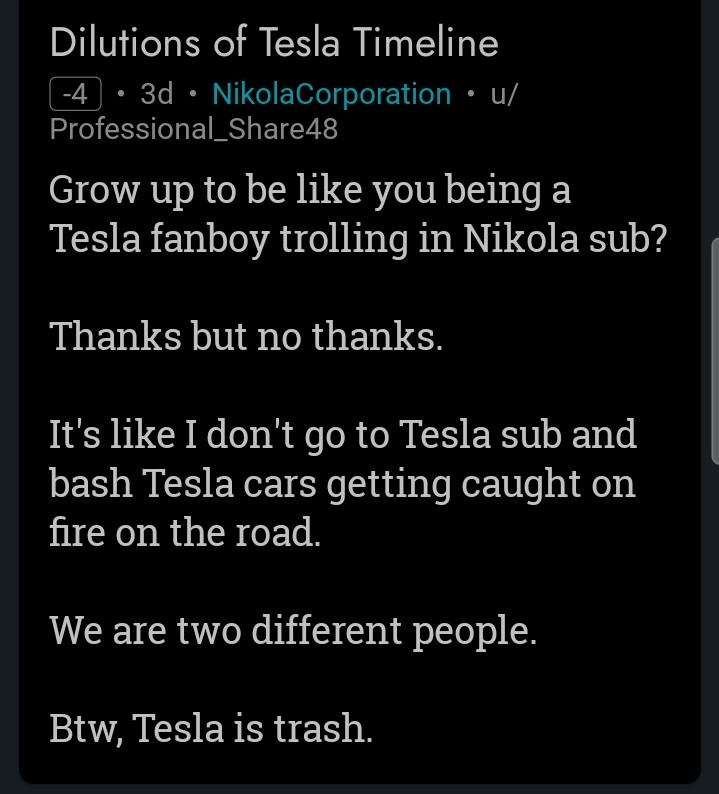Open the "Dilutions of Tesla Timeline" post title

pyautogui.click(x=273, y=43)
